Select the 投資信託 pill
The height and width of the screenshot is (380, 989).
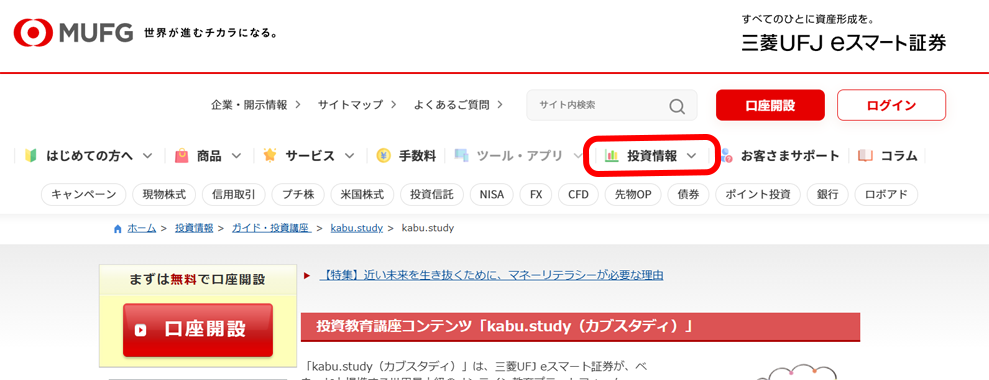click(x=432, y=194)
